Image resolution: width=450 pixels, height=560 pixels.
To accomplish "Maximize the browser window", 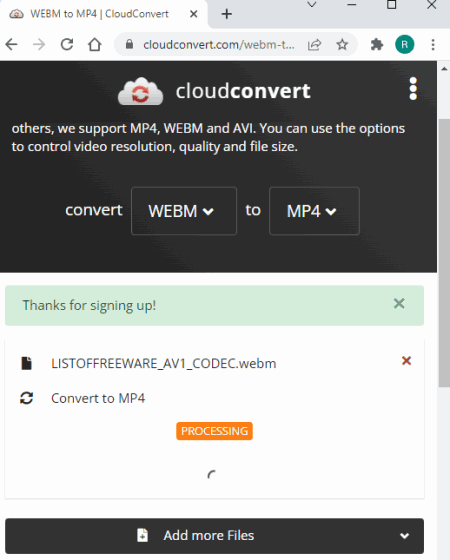I will [392, 5].
